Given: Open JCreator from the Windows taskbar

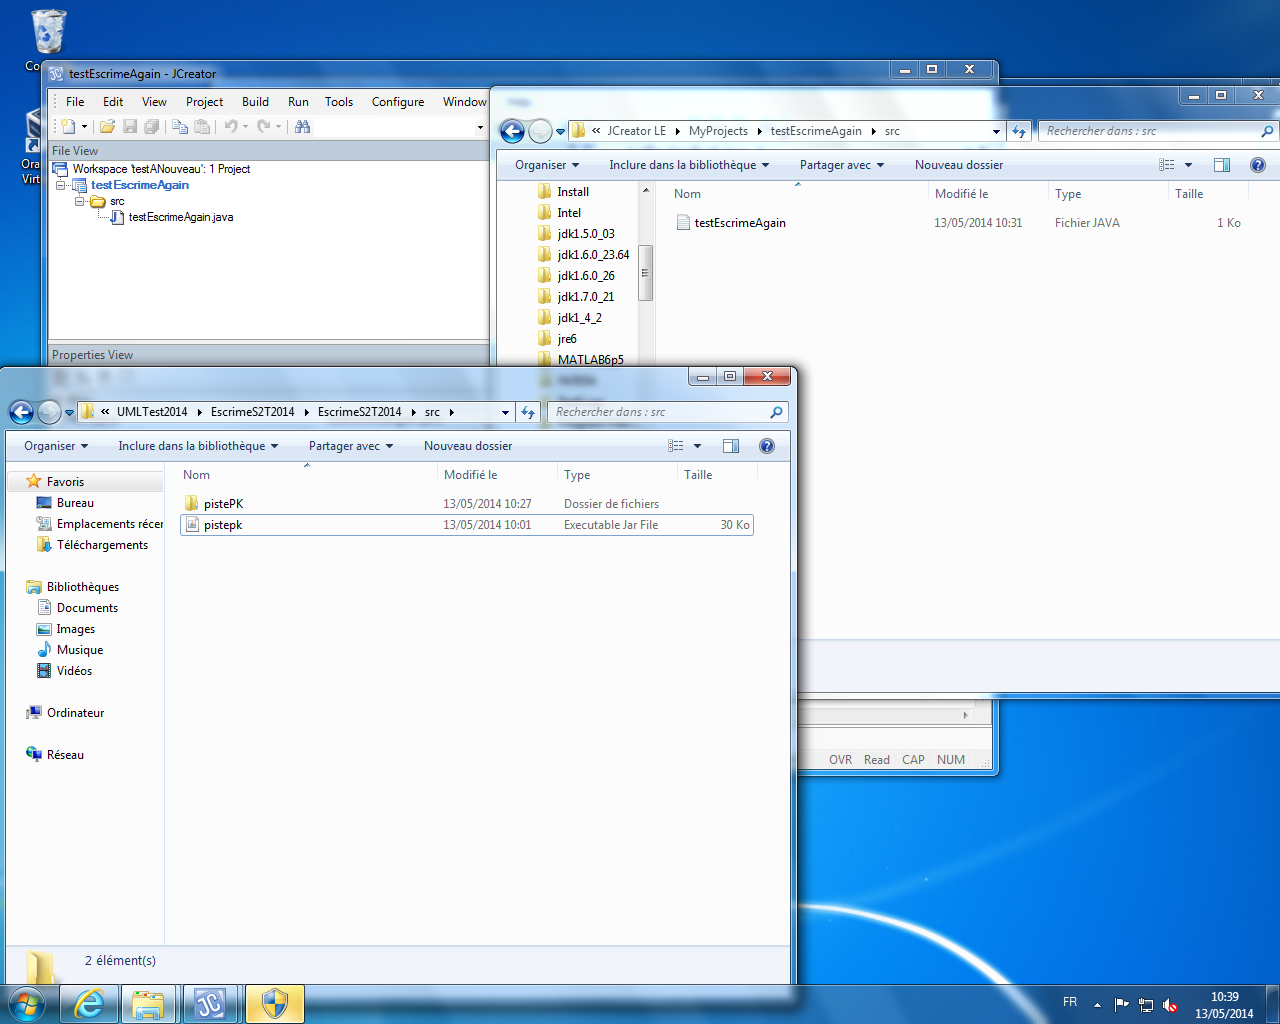Looking at the screenshot, I should pos(210,1003).
